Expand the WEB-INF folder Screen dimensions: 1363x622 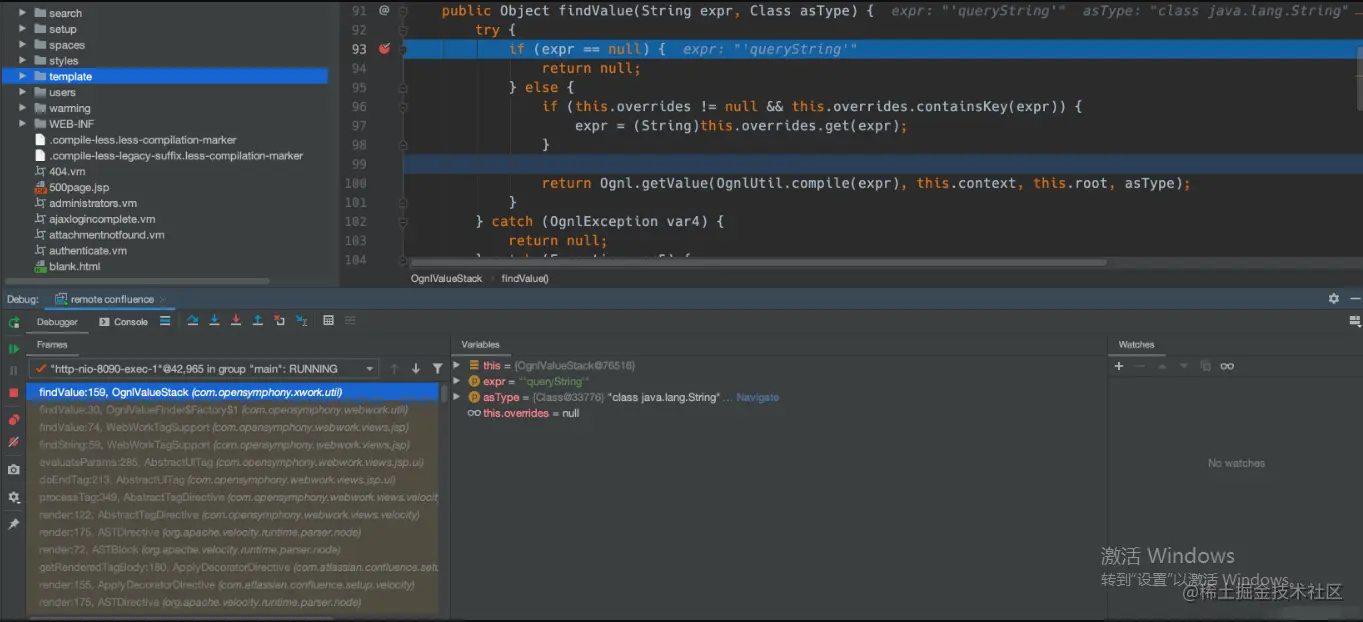click(x=23, y=124)
